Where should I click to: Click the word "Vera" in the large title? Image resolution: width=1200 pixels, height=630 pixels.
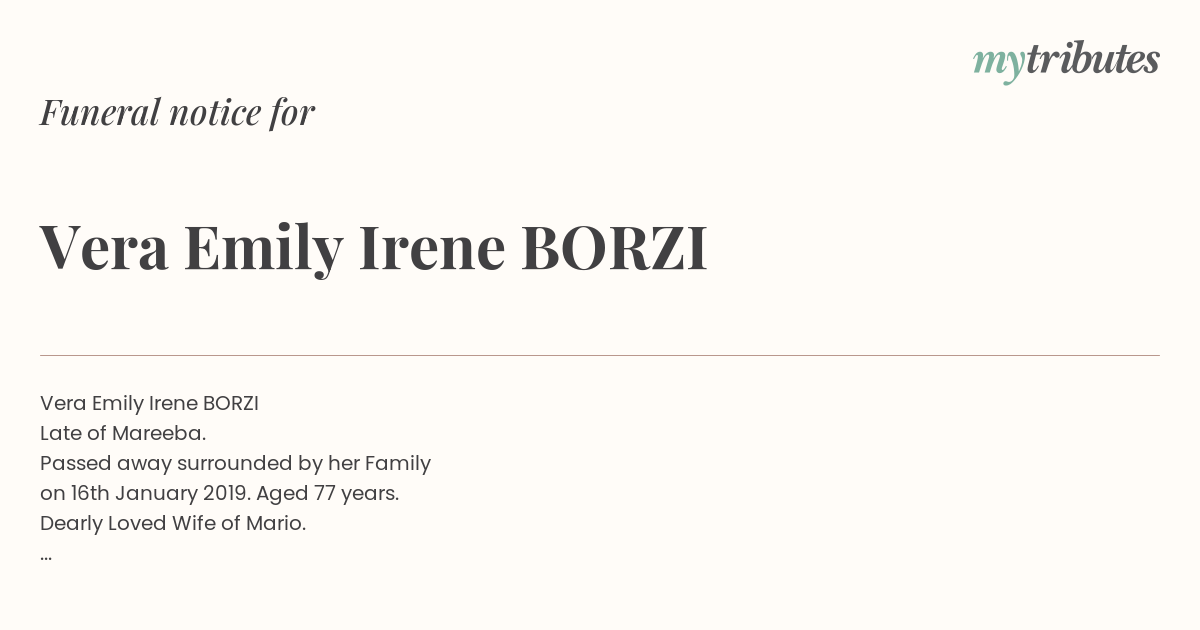tap(105, 248)
